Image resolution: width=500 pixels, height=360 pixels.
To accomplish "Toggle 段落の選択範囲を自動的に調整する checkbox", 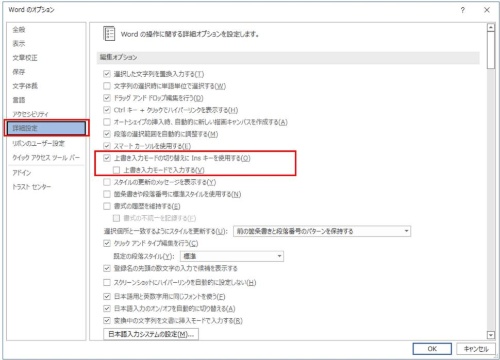I will (107, 134).
